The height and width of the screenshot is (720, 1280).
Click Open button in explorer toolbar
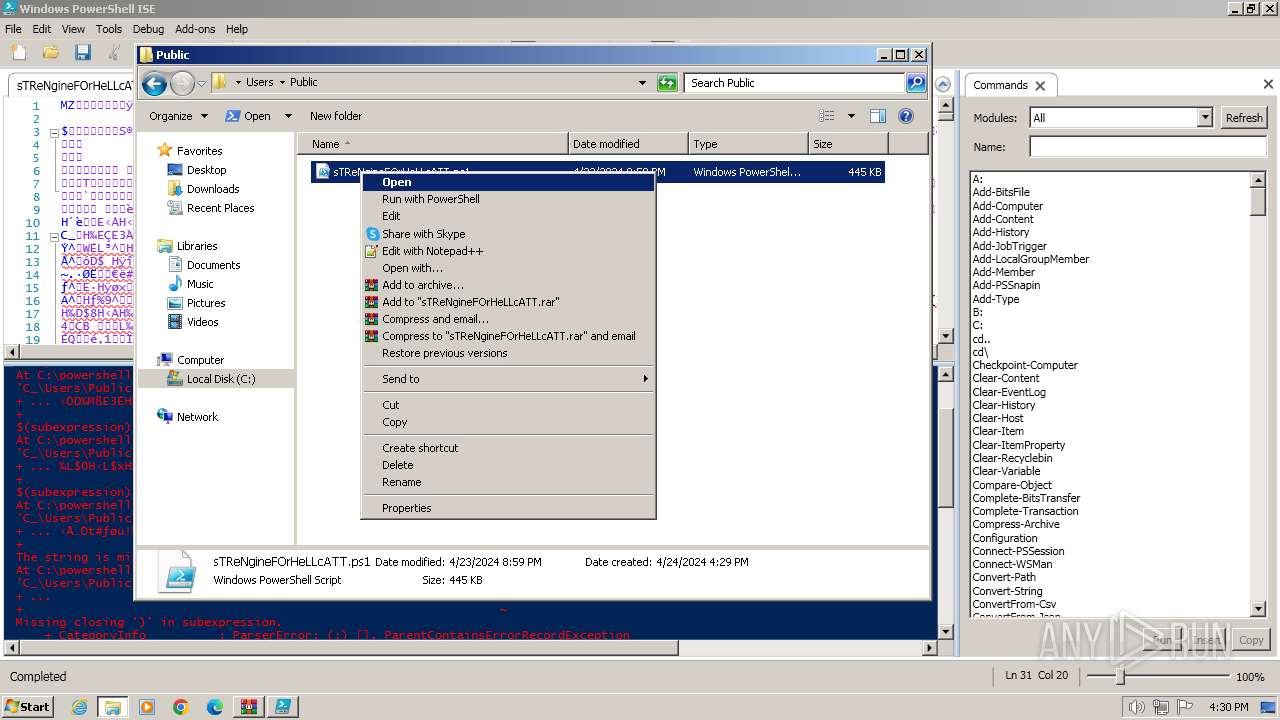point(248,116)
